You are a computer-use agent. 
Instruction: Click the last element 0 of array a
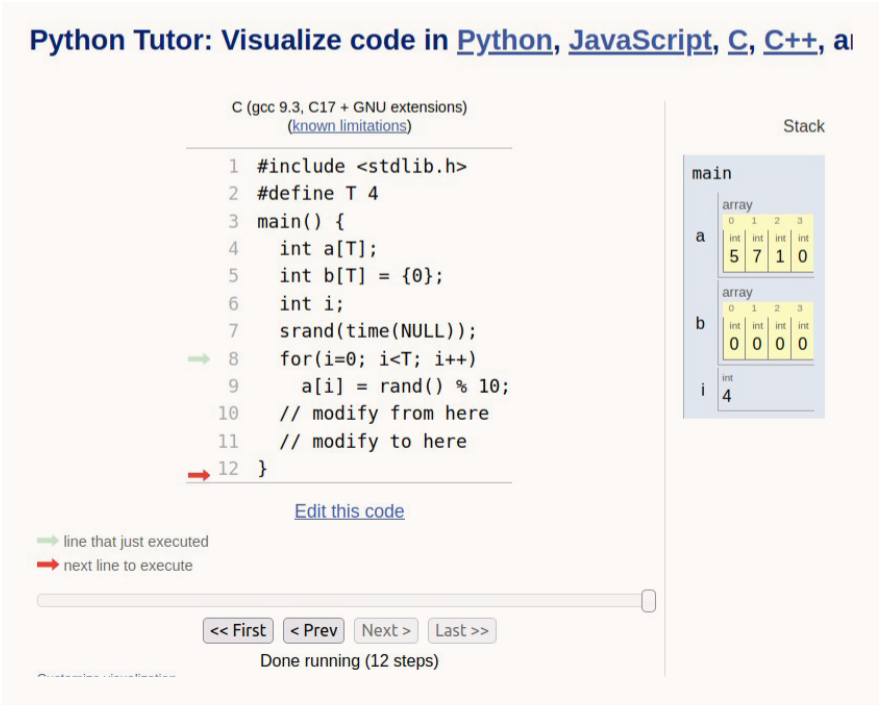(x=803, y=256)
